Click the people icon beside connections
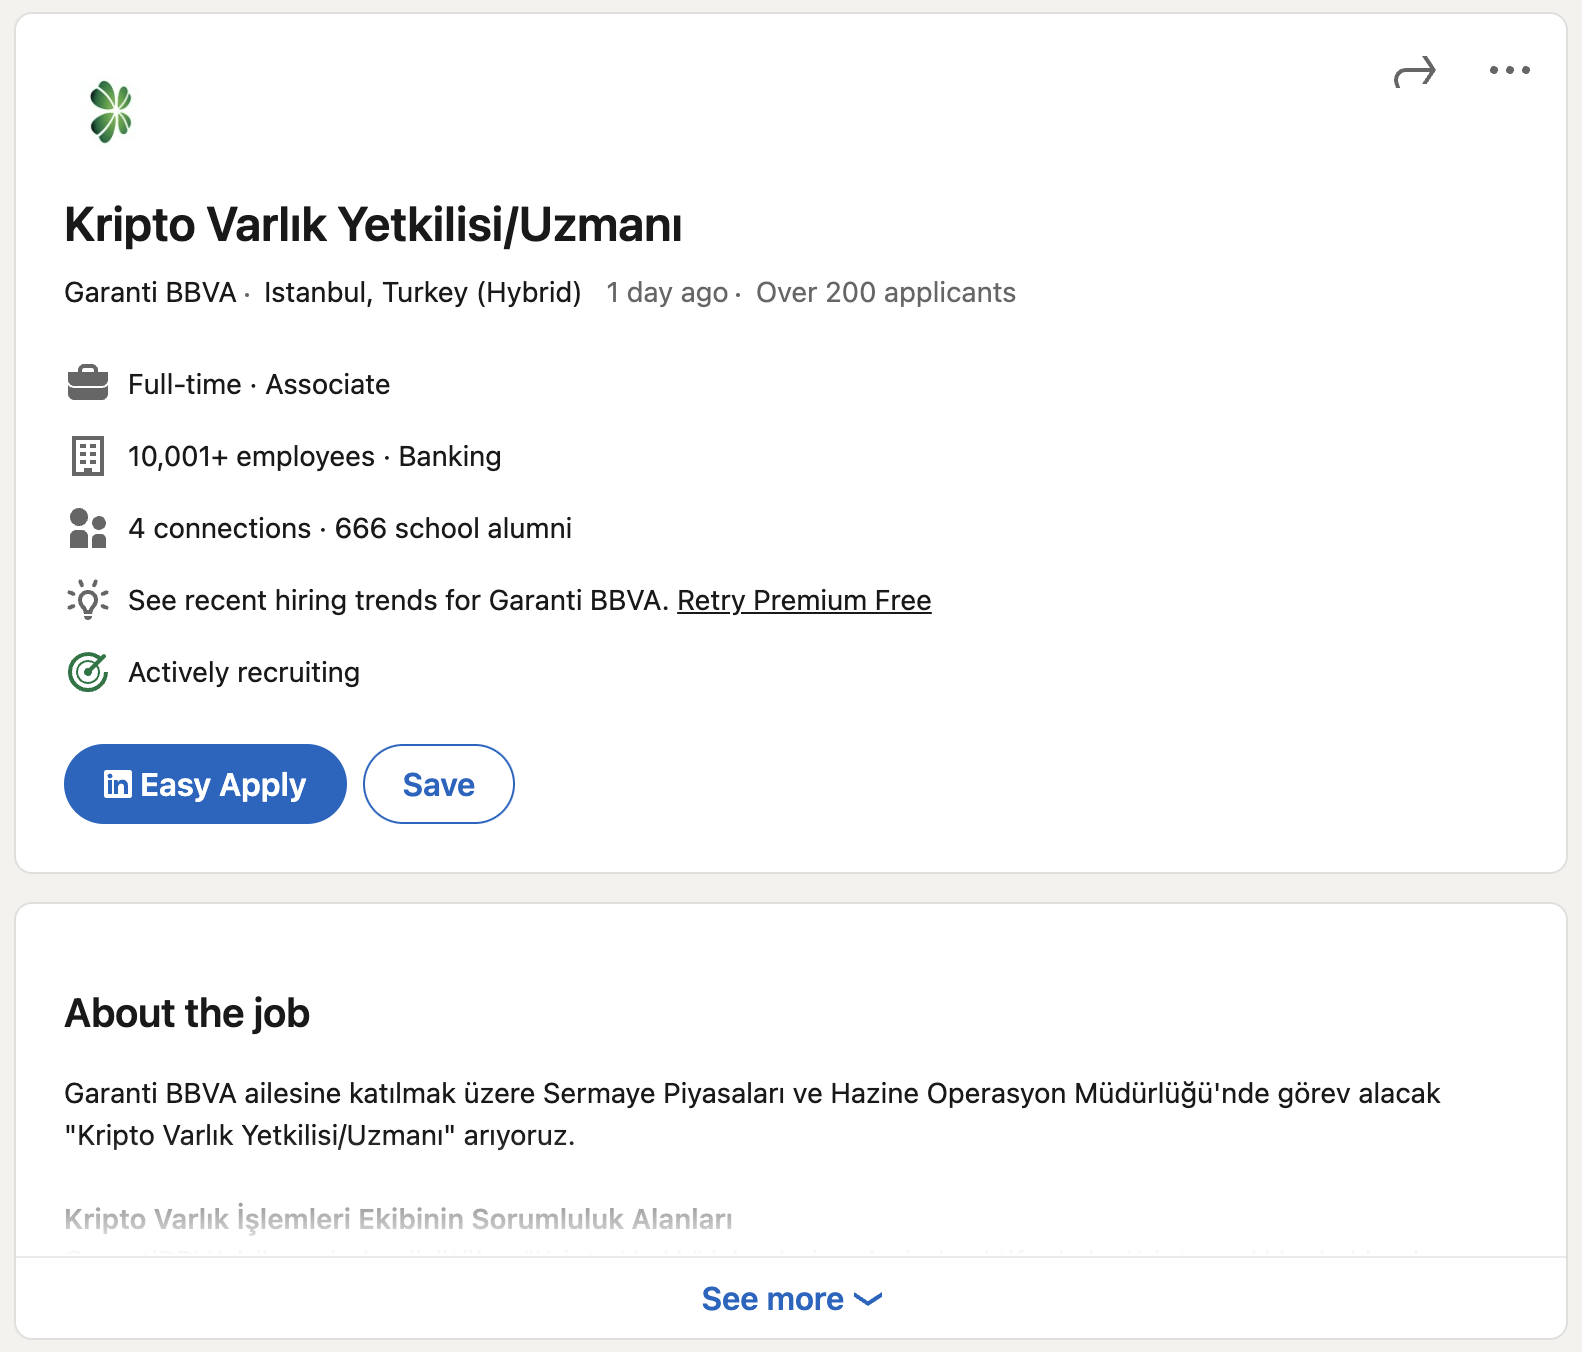Screen dimensions: 1582x1352 88,528
